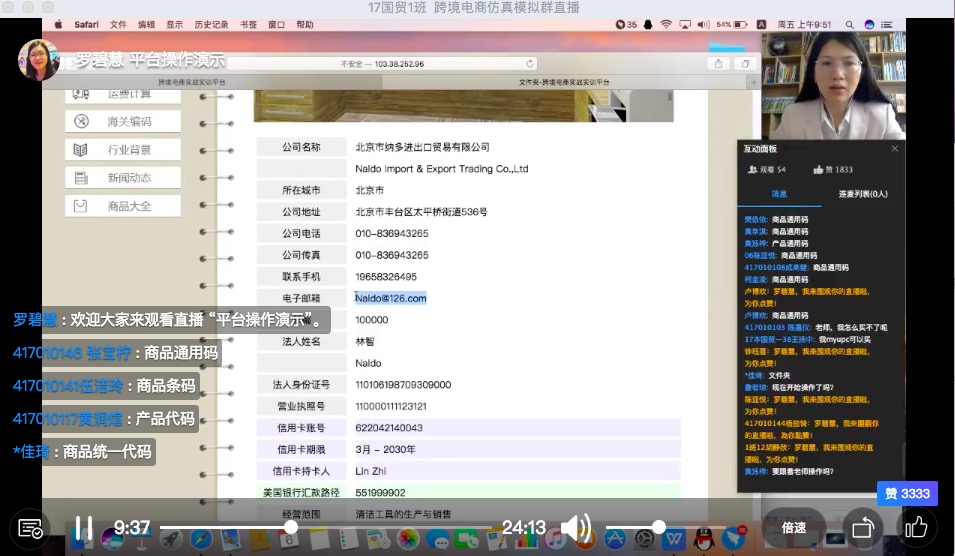Open 行业背景 book icon item

pyautogui.click(x=122, y=149)
